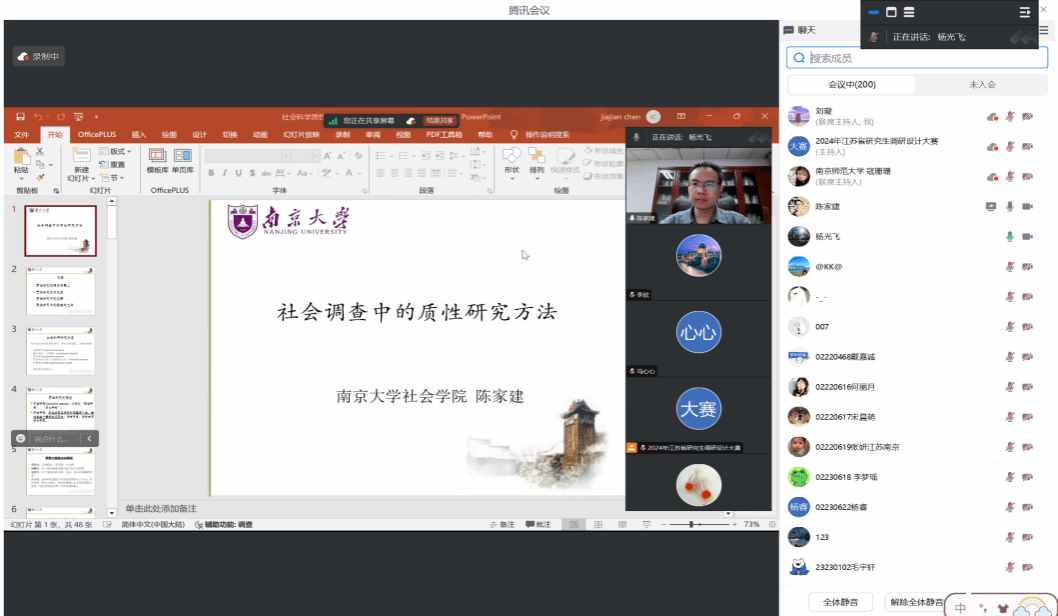Screen dimensions: 1058x616
Task: Open the 文件 File menu
Action: tap(22, 134)
